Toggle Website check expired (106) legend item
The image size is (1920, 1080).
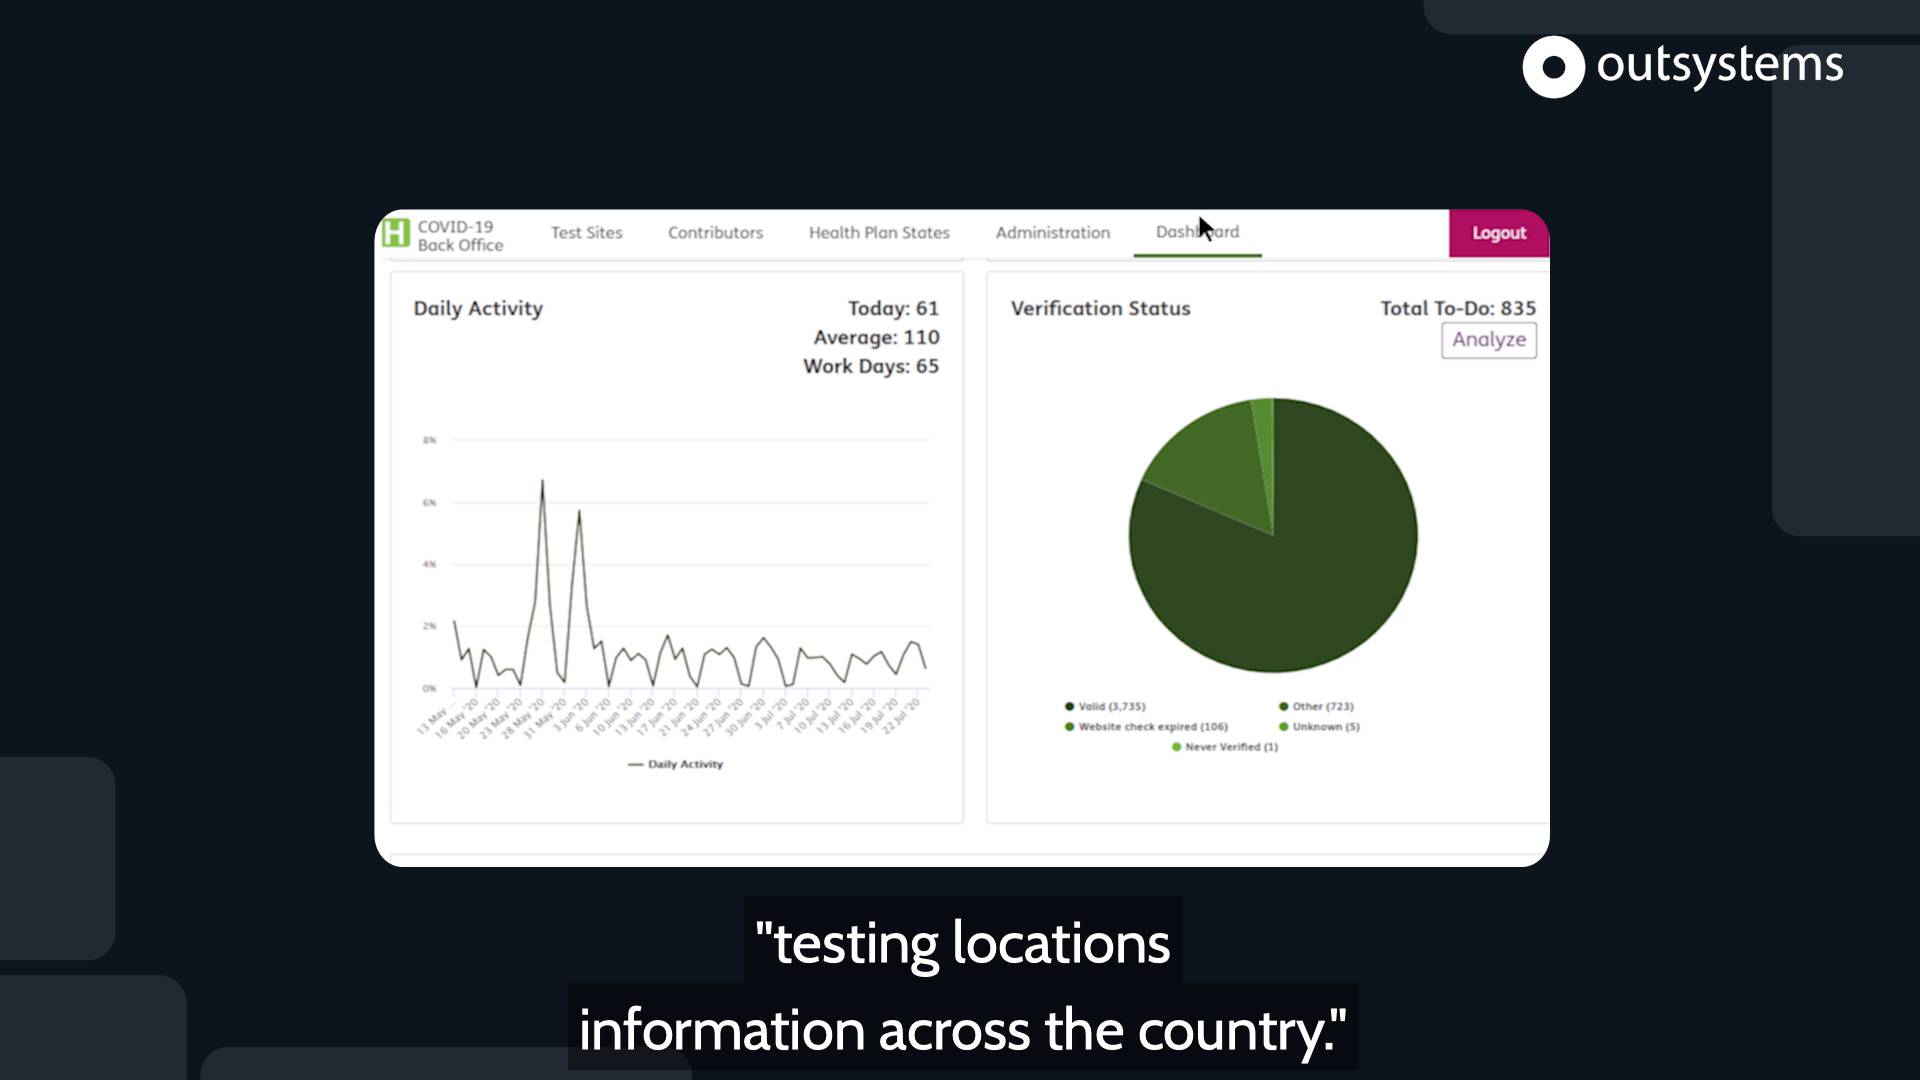1146,727
